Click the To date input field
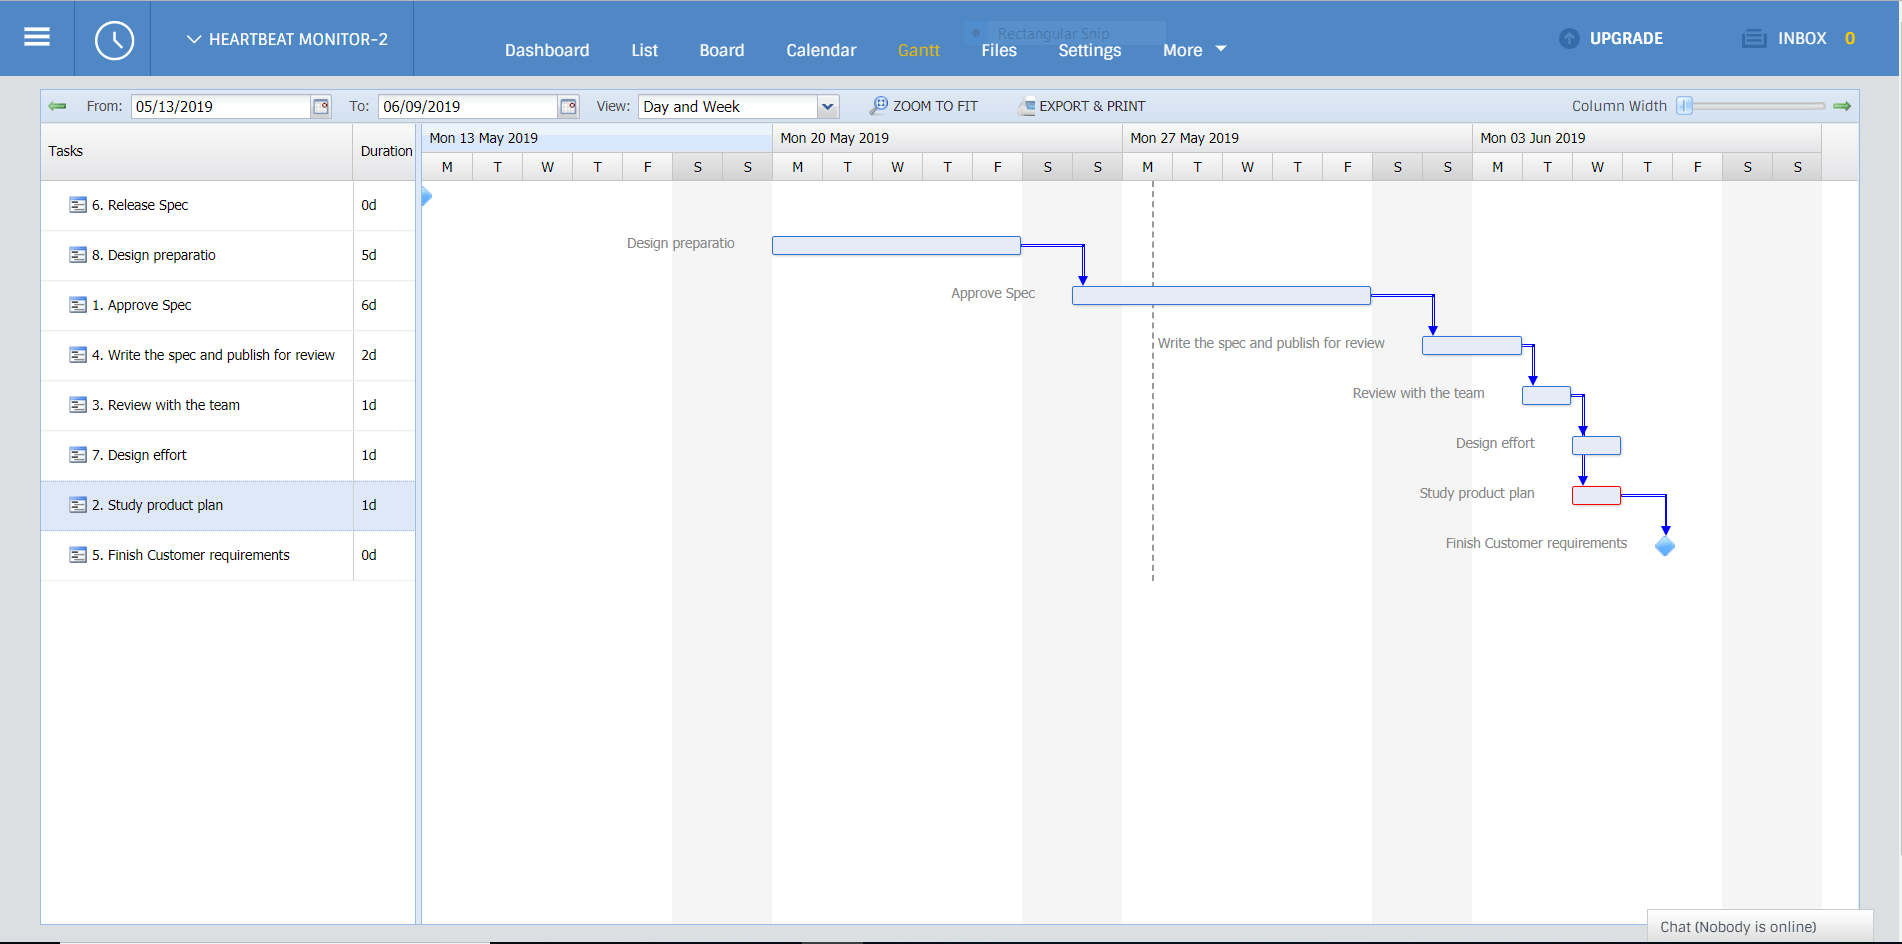The height and width of the screenshot is (944, 1902). (468, 106)
